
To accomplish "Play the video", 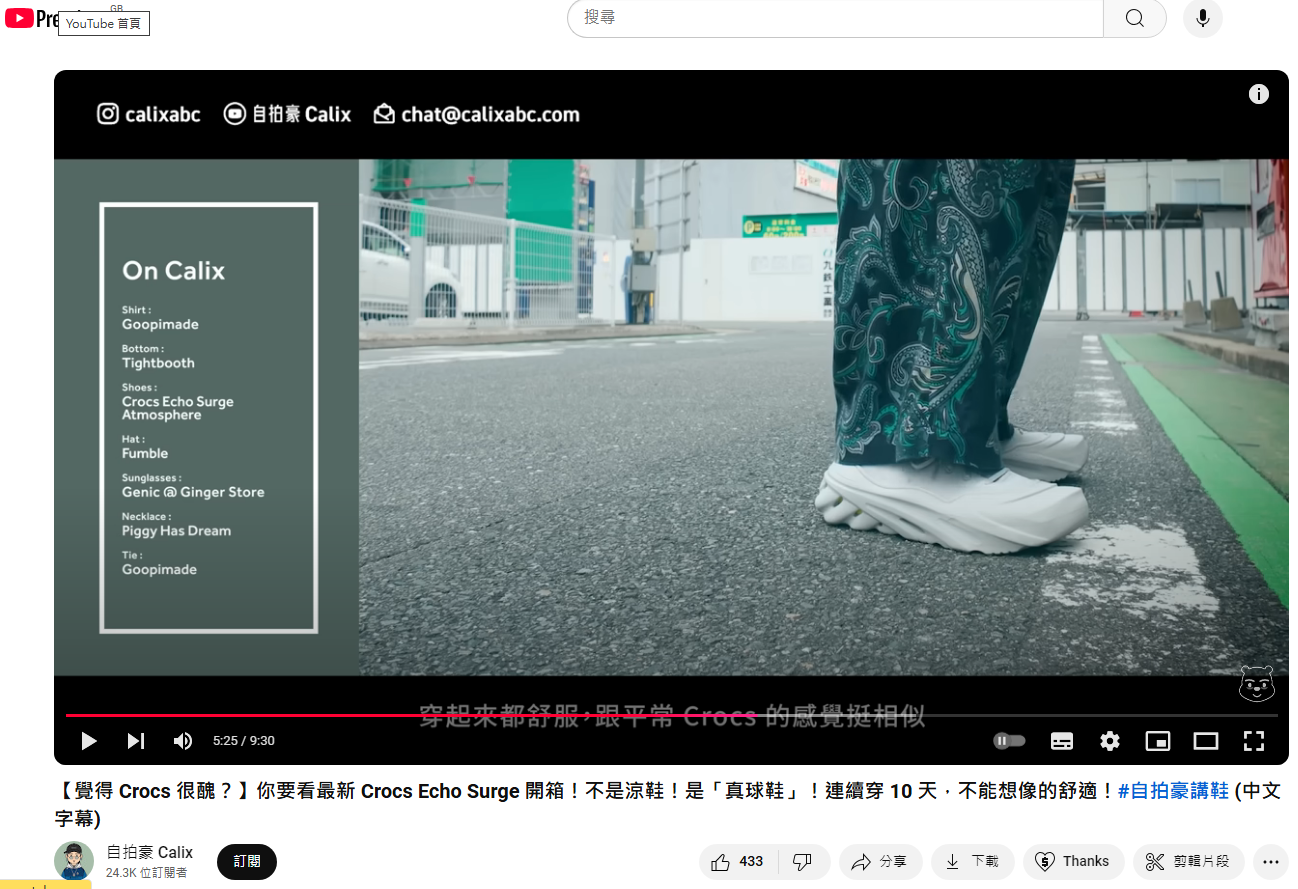I will [x=88, y=741].
